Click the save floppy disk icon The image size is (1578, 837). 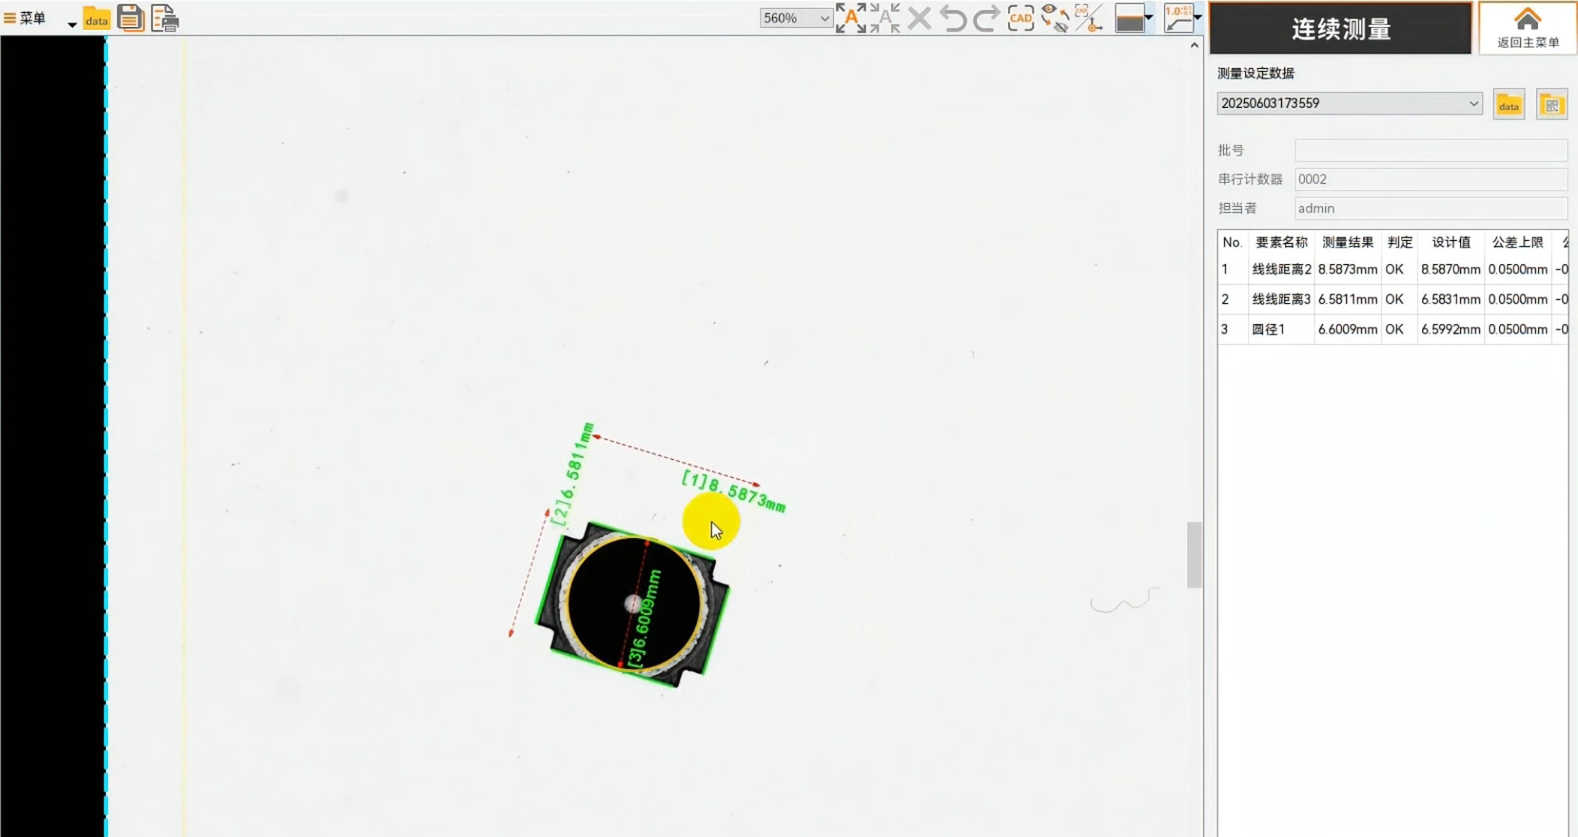pyautogui.click(x=130, y=18)
